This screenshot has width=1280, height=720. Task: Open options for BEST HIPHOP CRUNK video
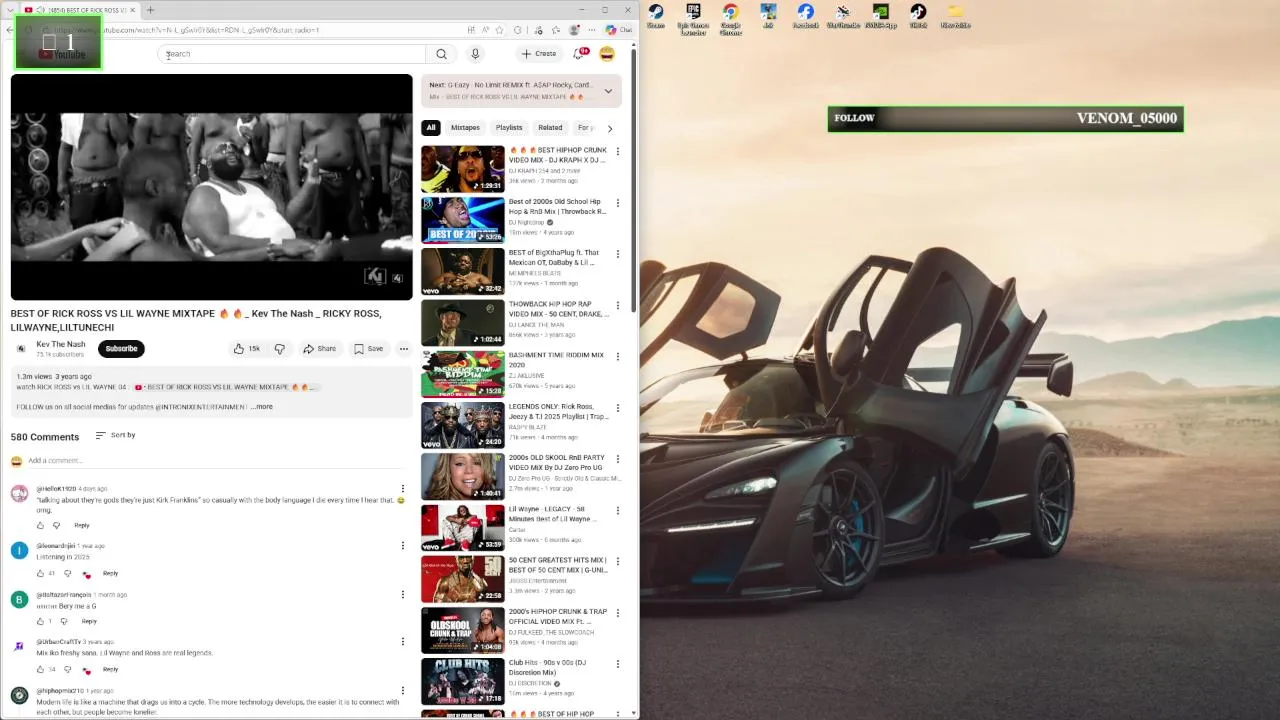pyautogui.click(x=617, y=152)
